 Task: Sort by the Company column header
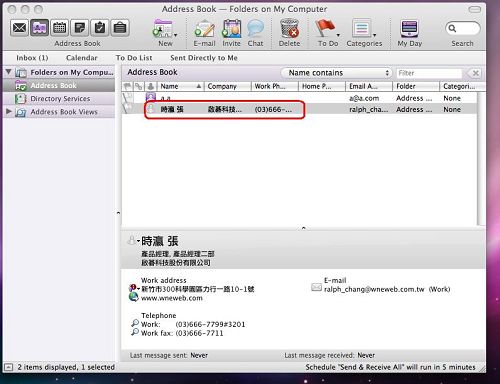tap(227, 86)
